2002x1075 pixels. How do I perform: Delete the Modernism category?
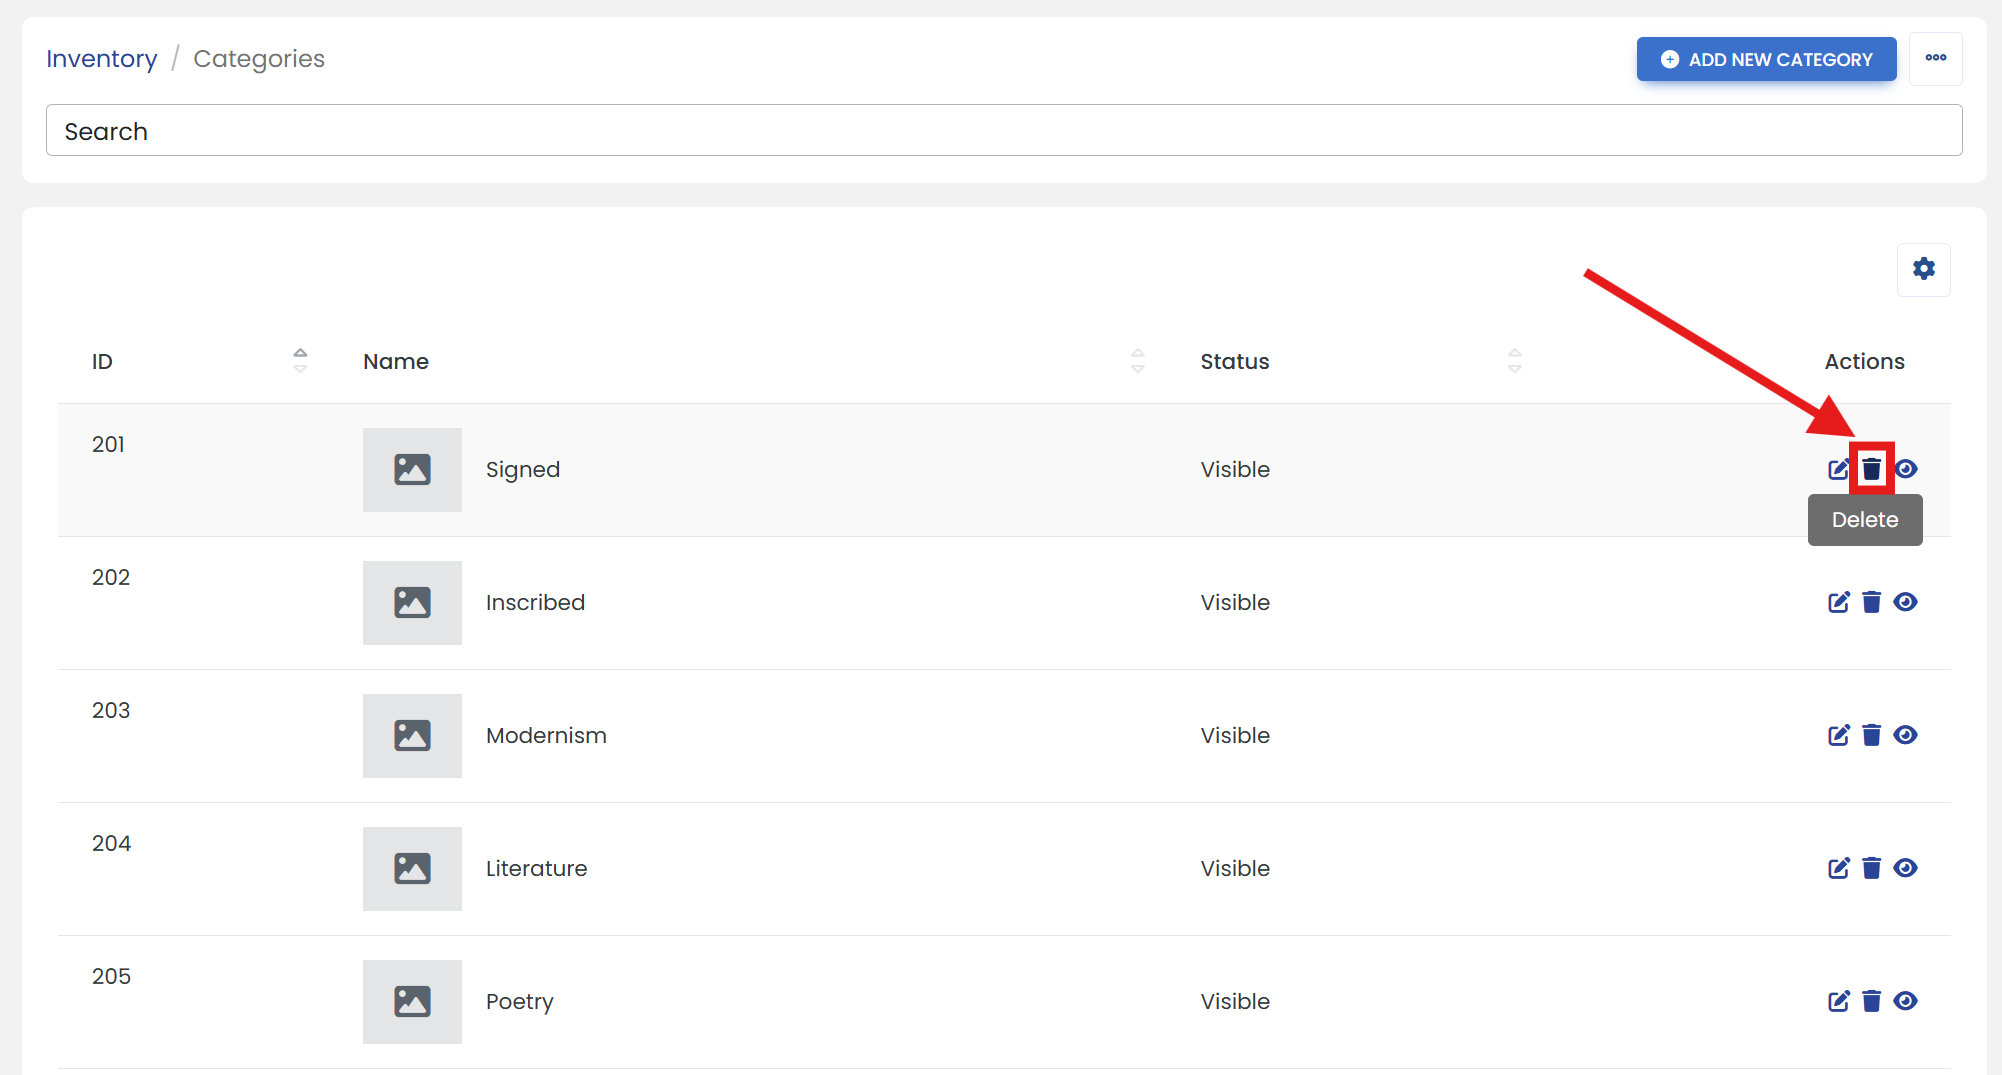tap(1871, 735)
